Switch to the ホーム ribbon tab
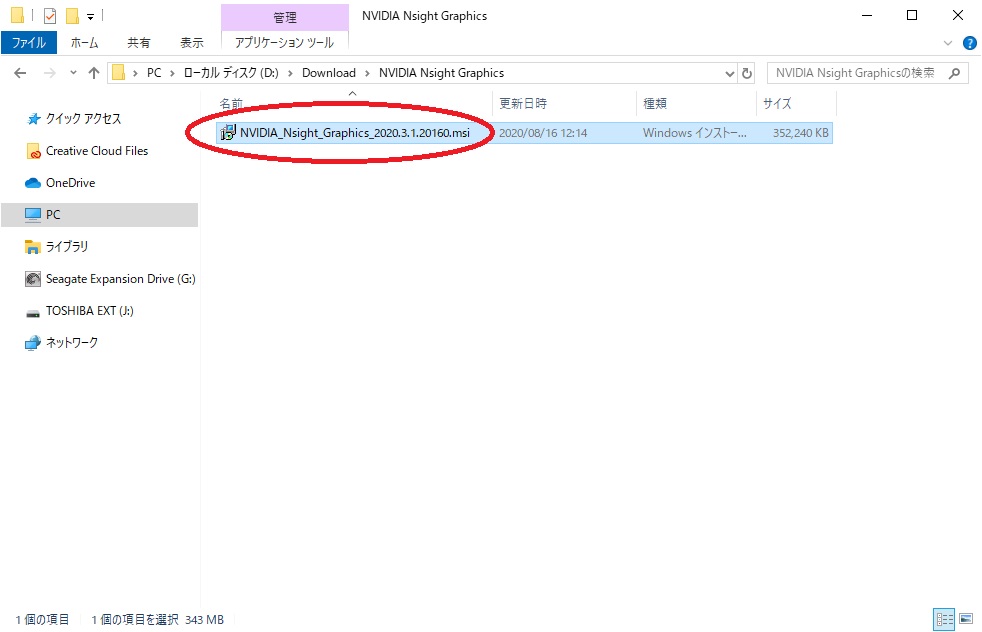 [84, 43]
